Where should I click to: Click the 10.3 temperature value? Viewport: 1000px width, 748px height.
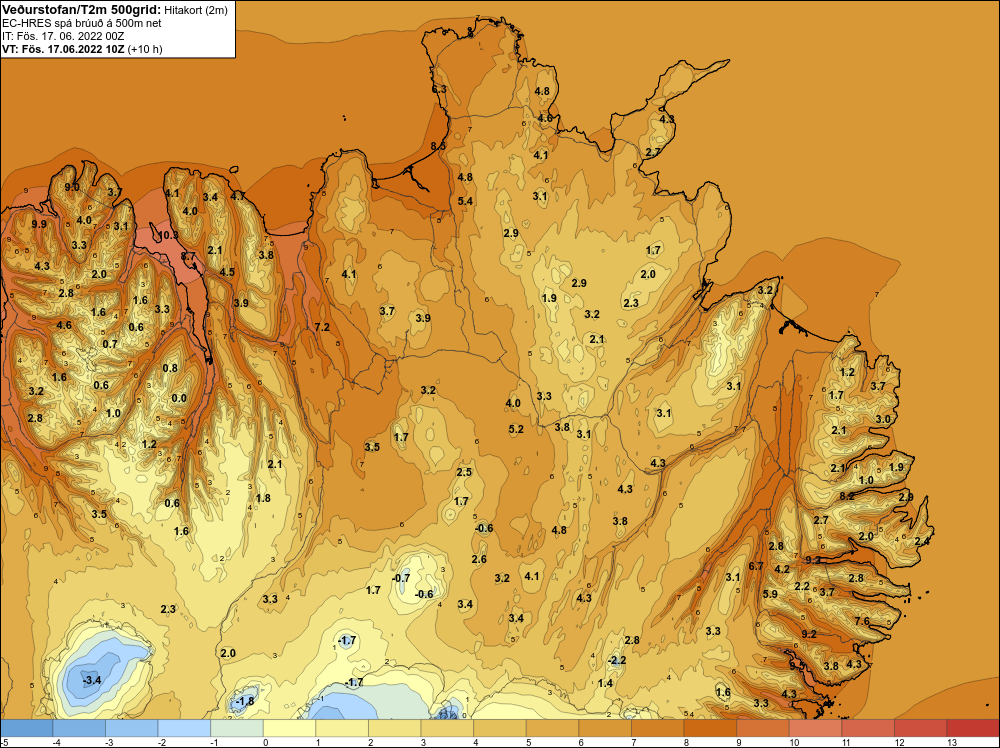(x=168, y=235)
